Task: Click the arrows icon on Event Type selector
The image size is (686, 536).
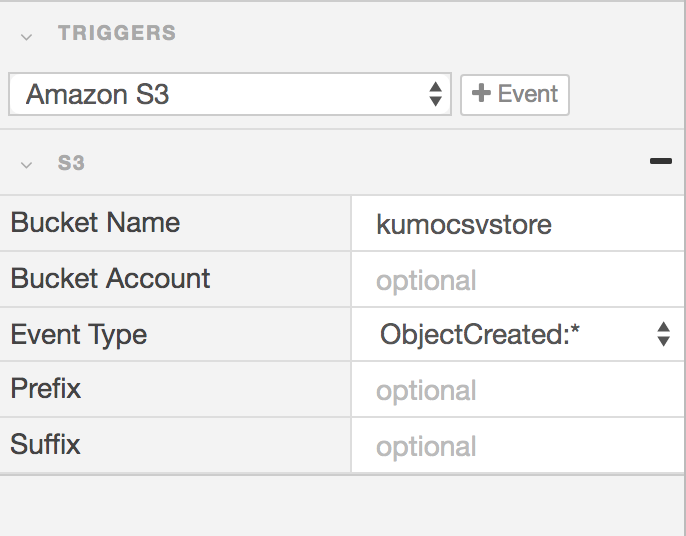Action: click(663, 335)
